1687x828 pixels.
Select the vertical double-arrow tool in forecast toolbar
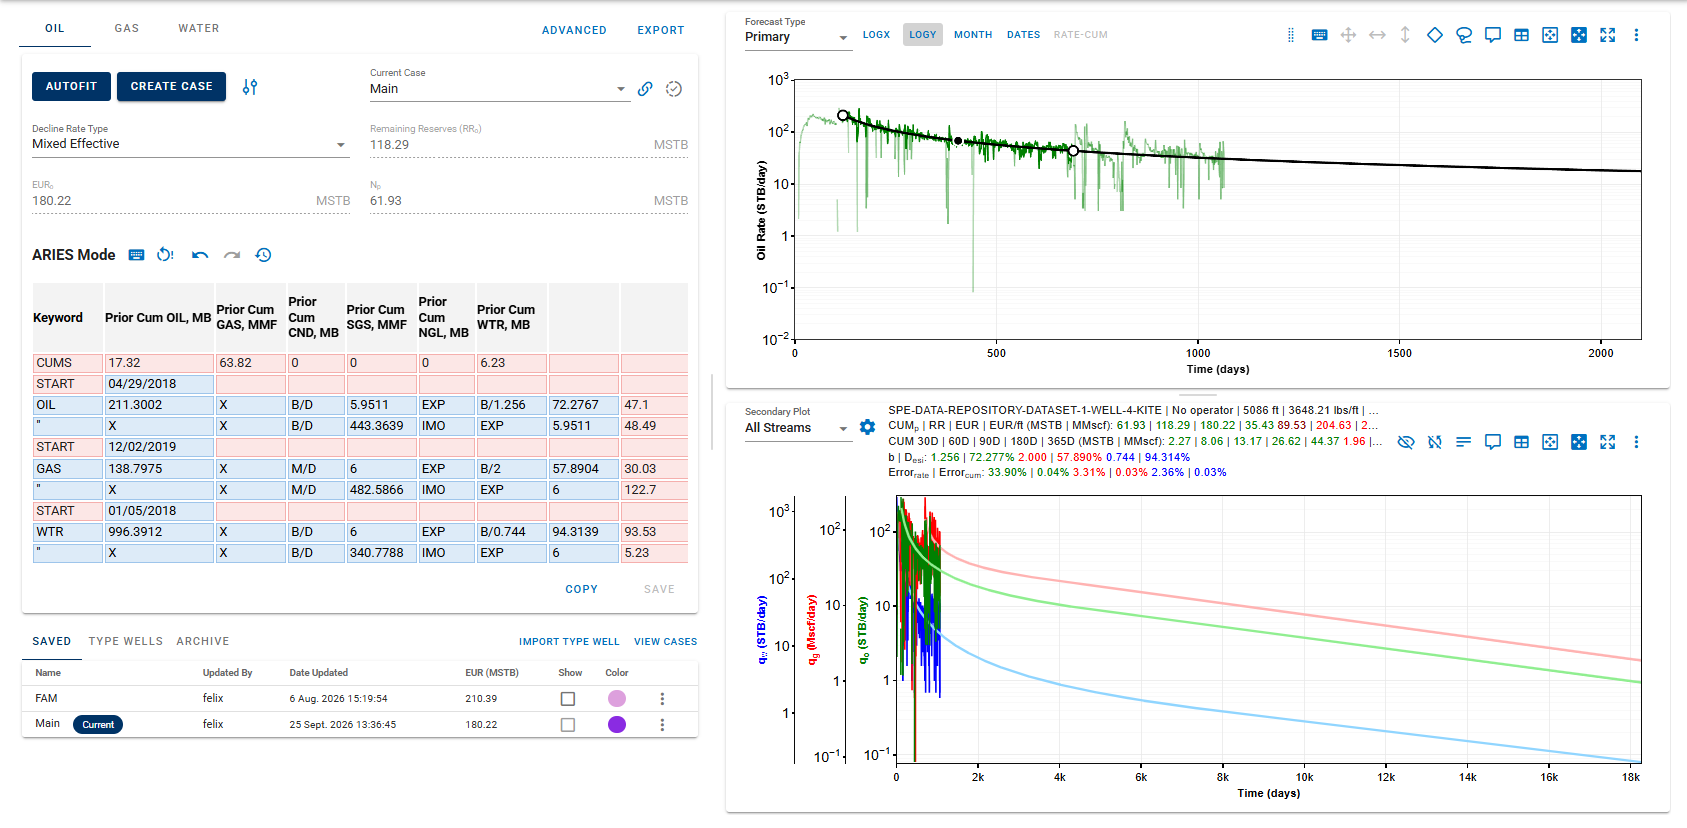click(1405, 35)
